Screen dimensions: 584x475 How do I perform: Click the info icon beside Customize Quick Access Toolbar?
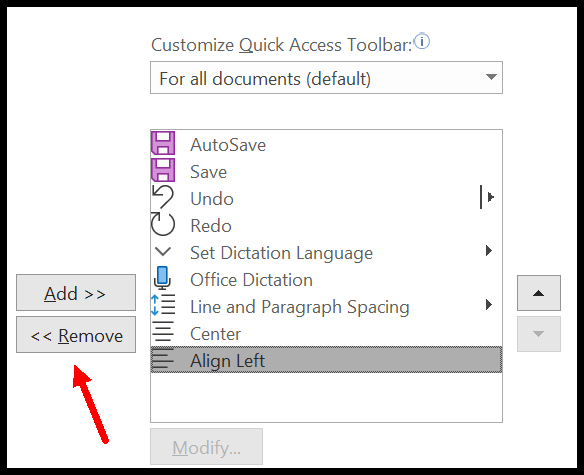[422, 41]
